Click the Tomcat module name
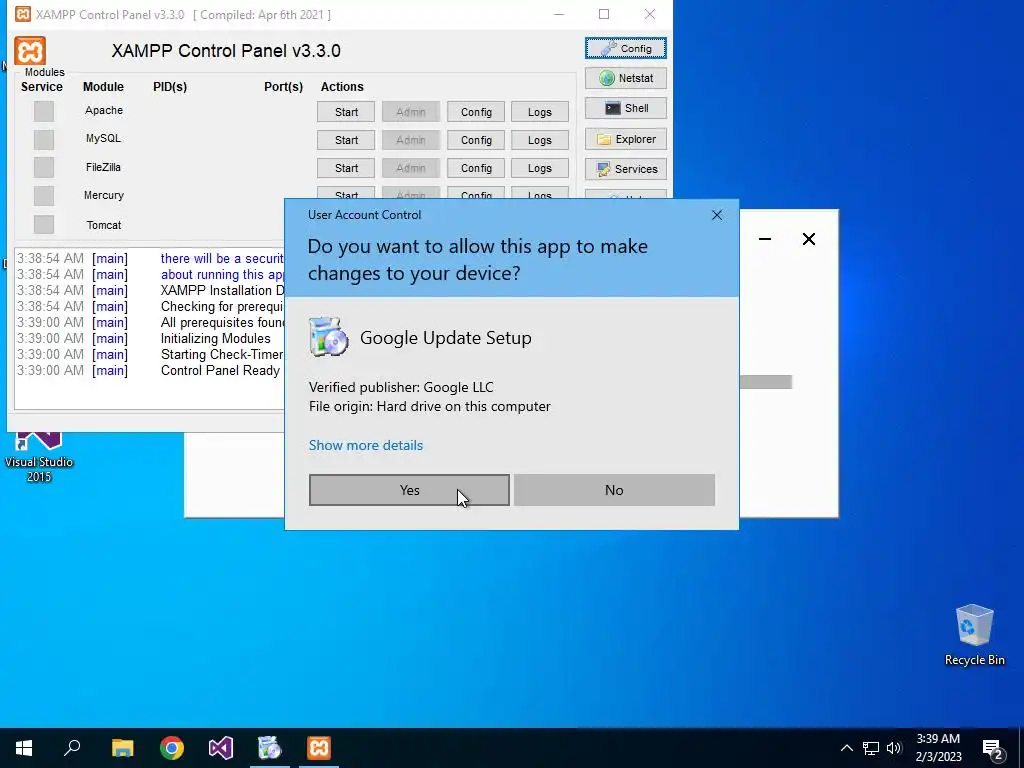 (103, 225)
